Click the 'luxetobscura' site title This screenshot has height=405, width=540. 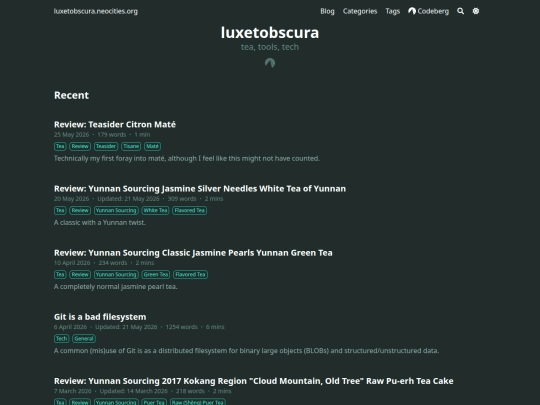point(270,32)
